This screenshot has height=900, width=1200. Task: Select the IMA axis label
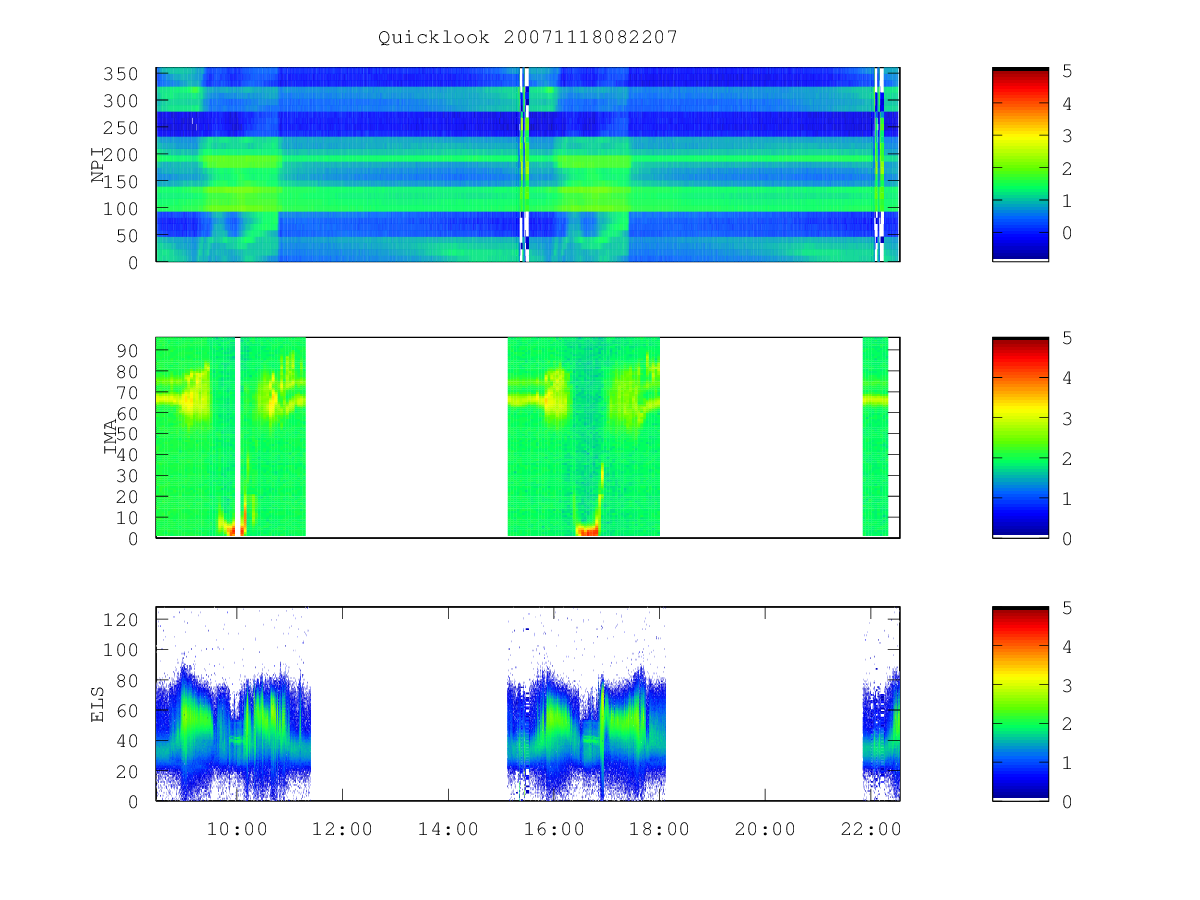tap(110, 437)
